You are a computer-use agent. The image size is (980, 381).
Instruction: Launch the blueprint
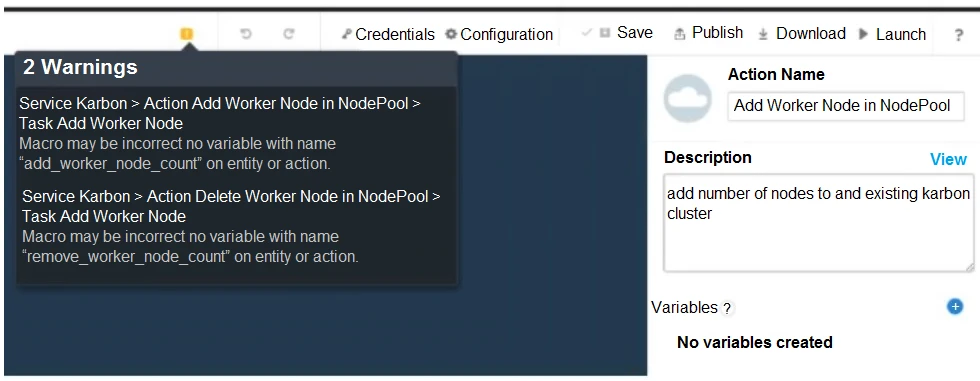pos(892,34)
